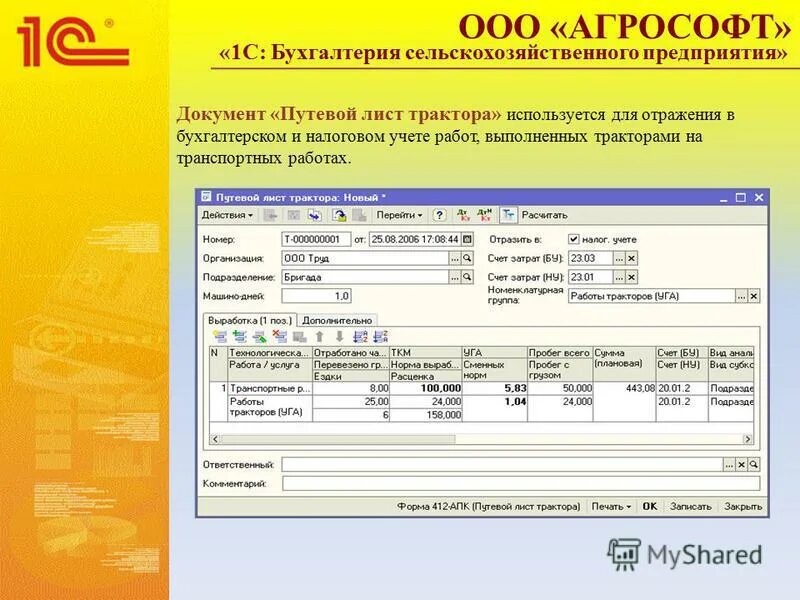
Task: Select the Дт/Кт postings icon
Action: (462, 215)
